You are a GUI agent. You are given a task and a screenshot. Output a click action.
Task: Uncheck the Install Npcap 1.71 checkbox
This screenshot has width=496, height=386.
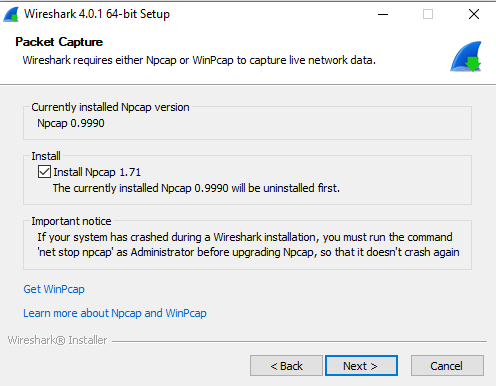44,172
